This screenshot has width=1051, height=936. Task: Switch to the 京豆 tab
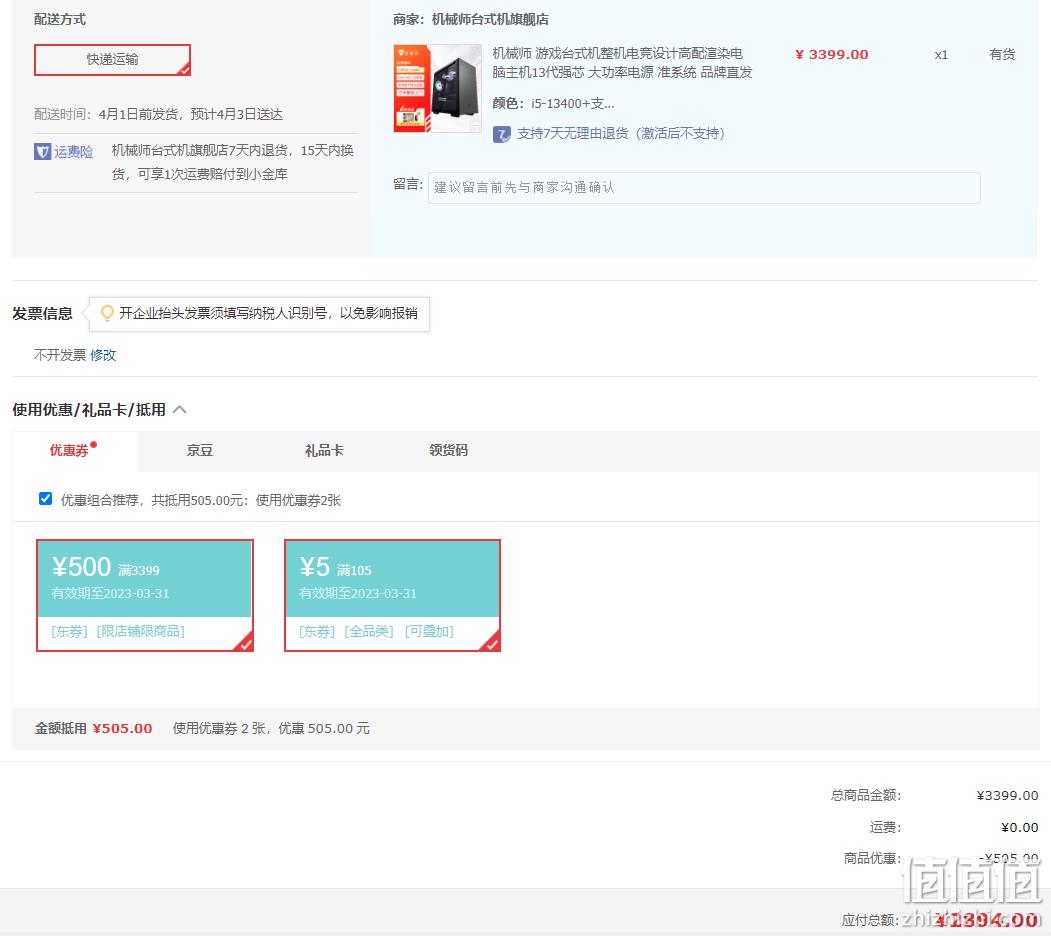pos(199,451)
